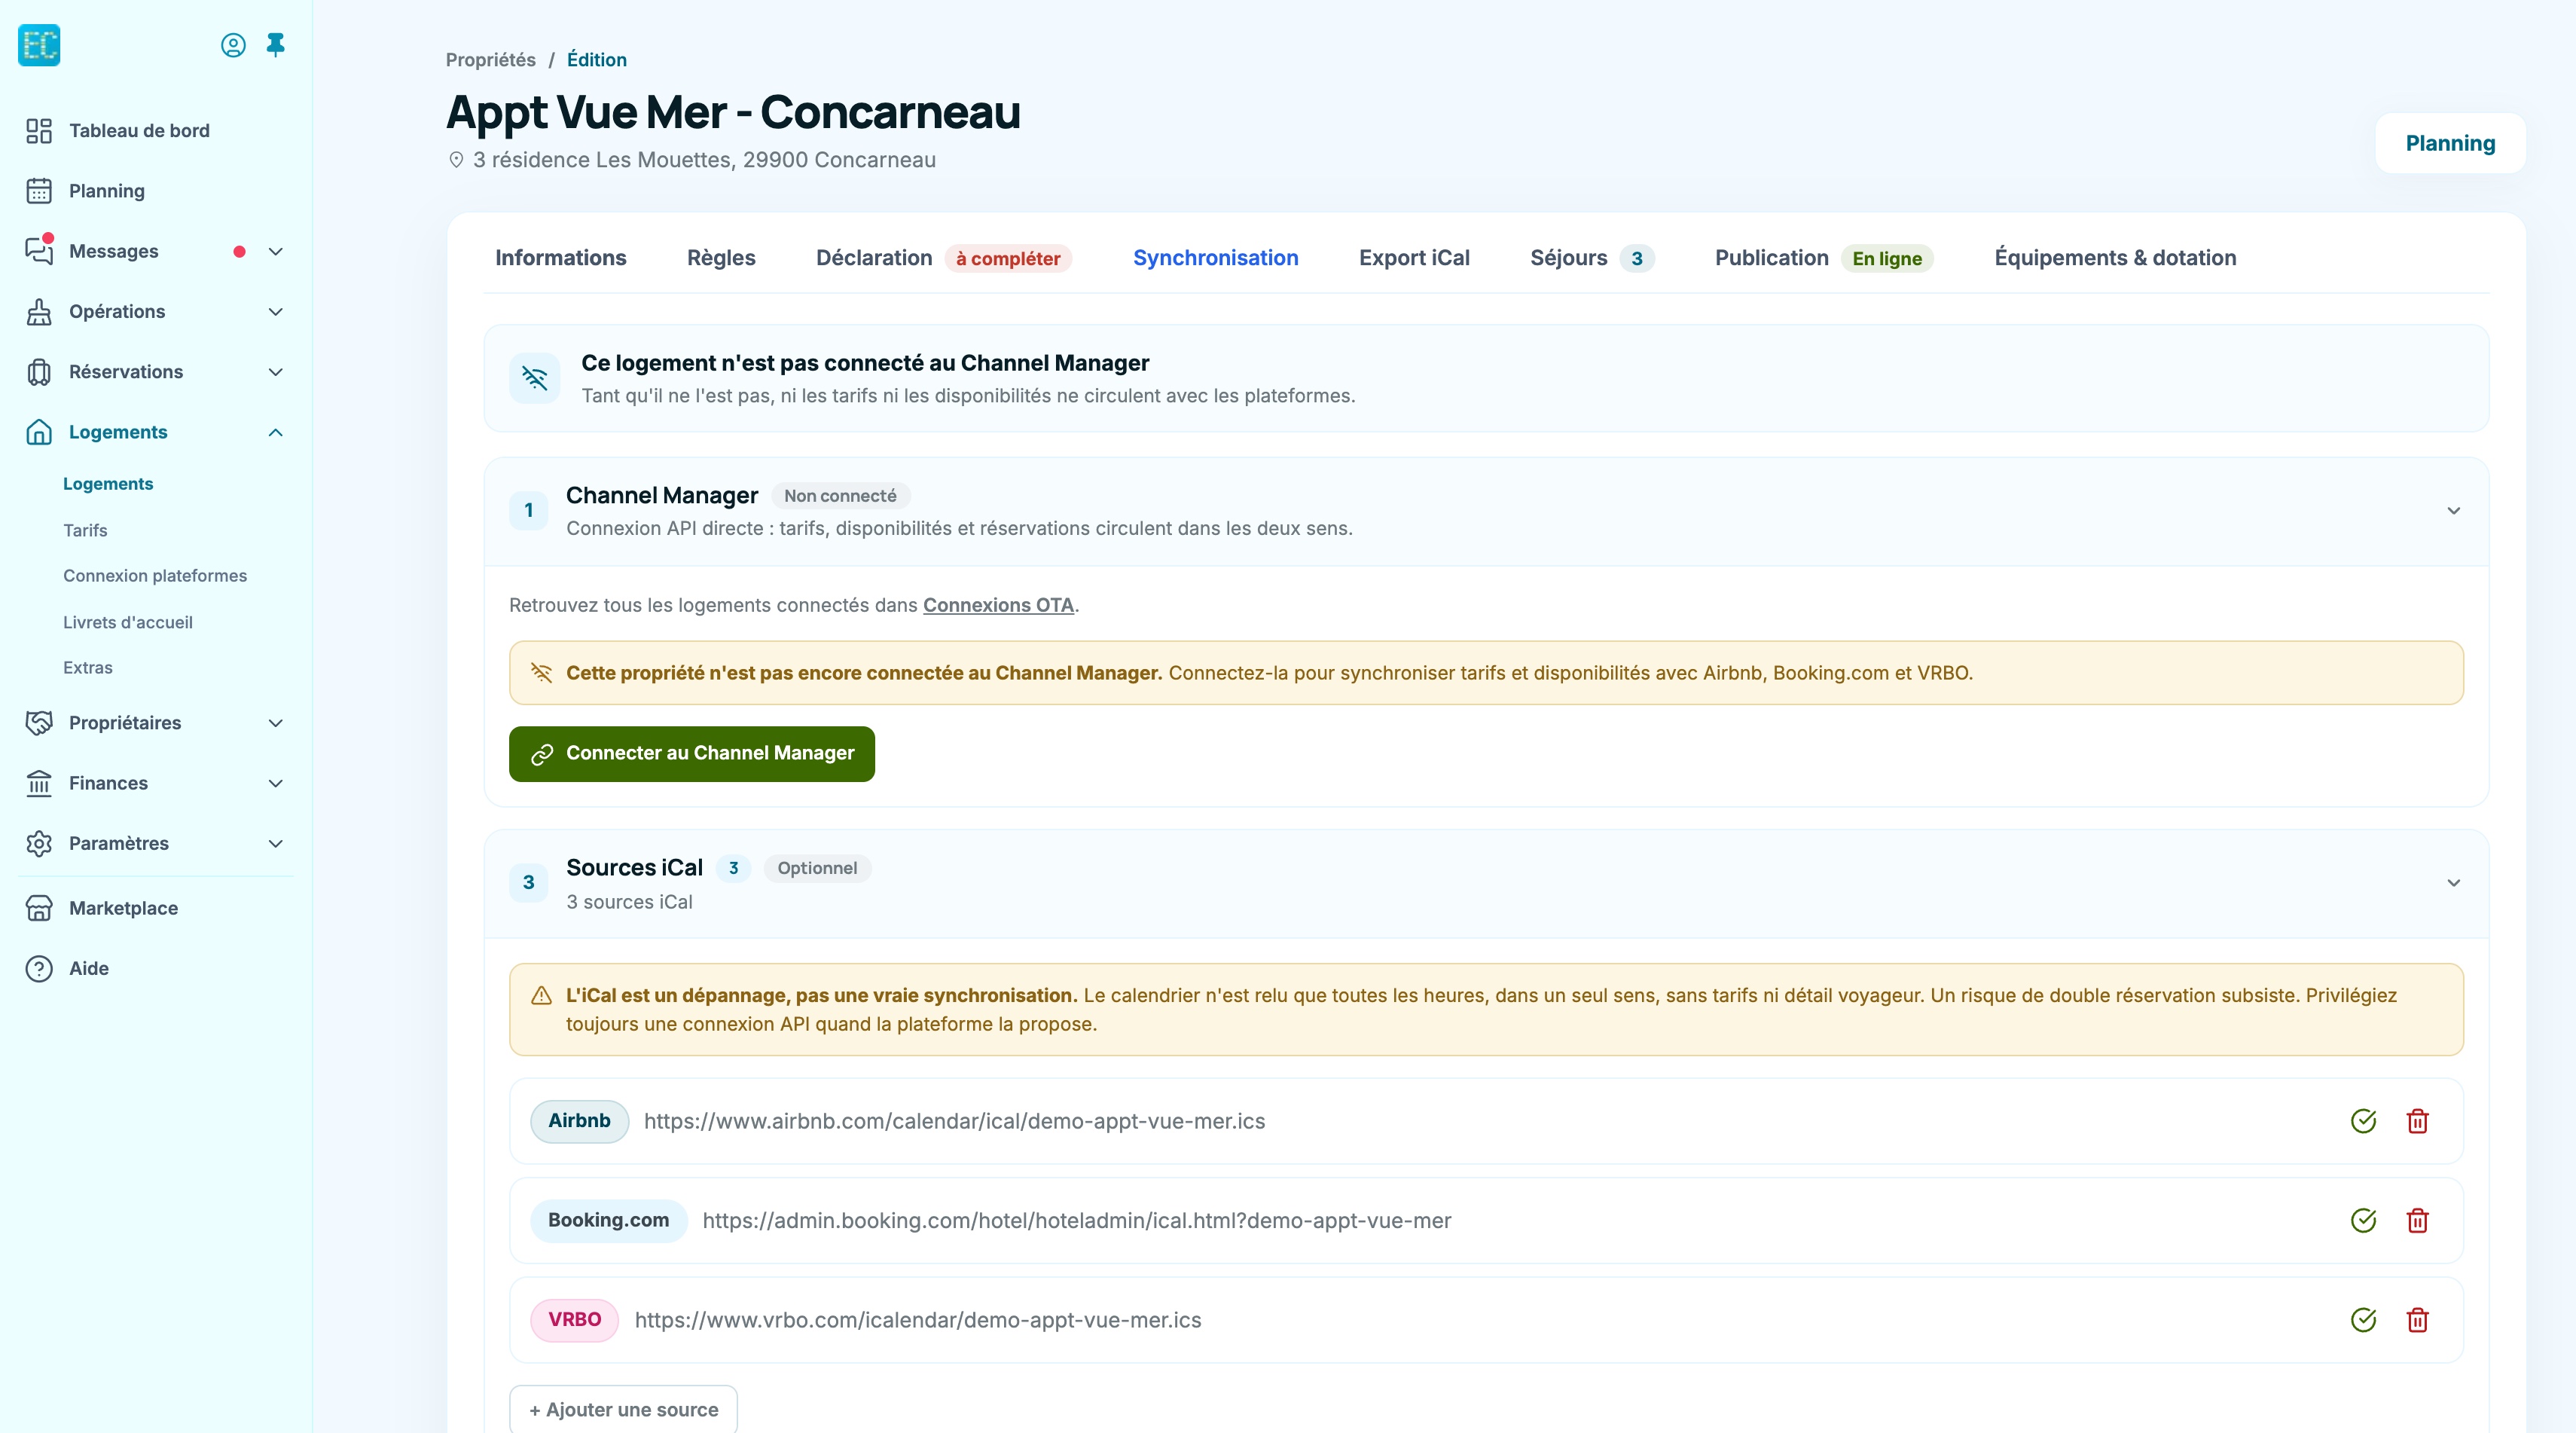Click the disconnected wifi icon in top notice

(535, 378)
